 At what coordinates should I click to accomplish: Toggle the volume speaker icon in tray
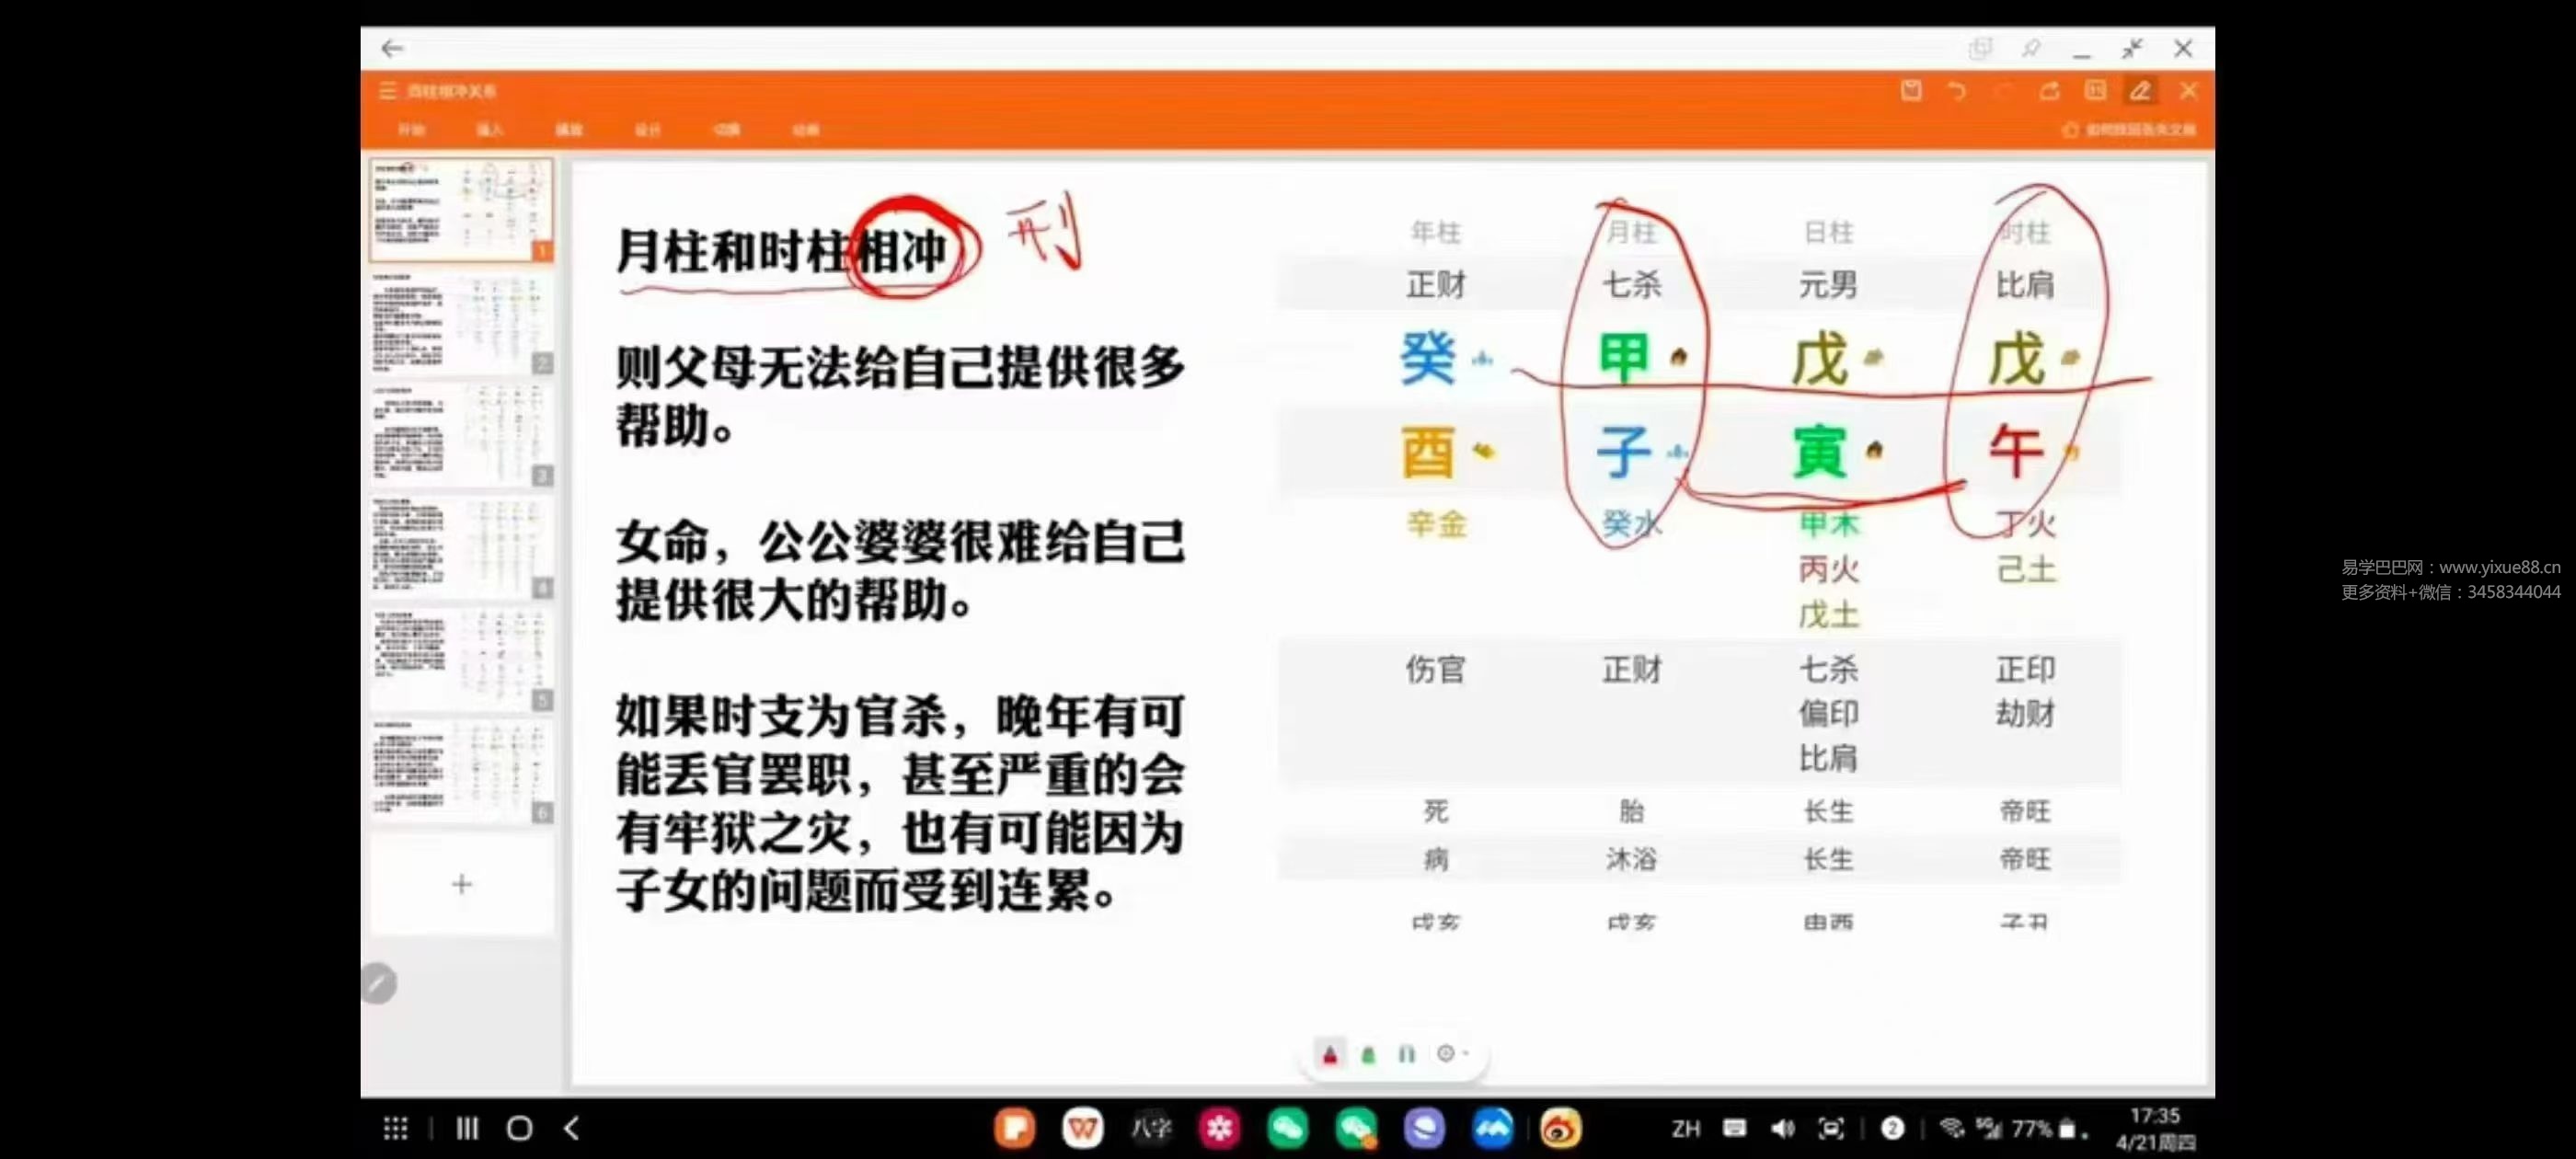coord(1782,1128)
